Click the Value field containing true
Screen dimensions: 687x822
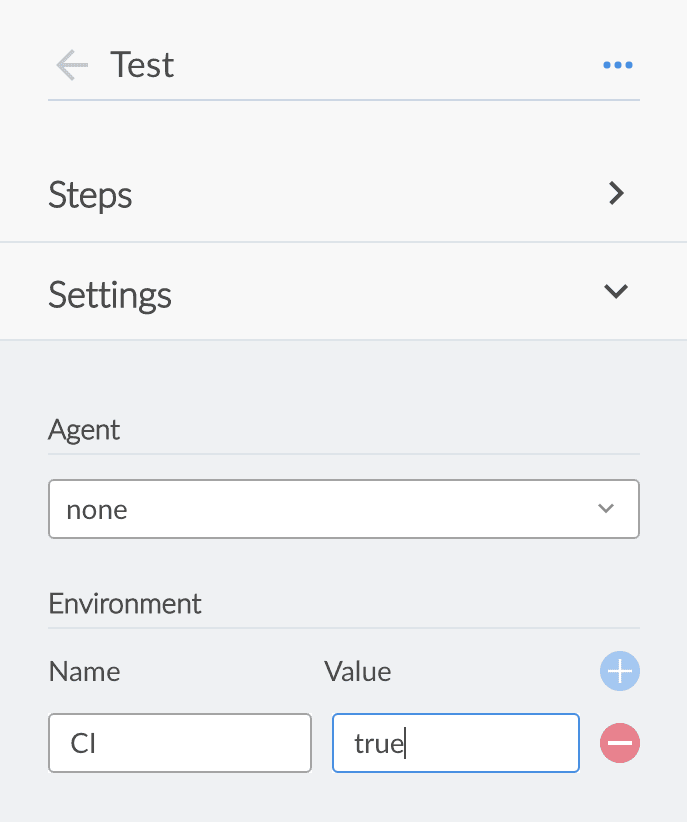point(455,743)
